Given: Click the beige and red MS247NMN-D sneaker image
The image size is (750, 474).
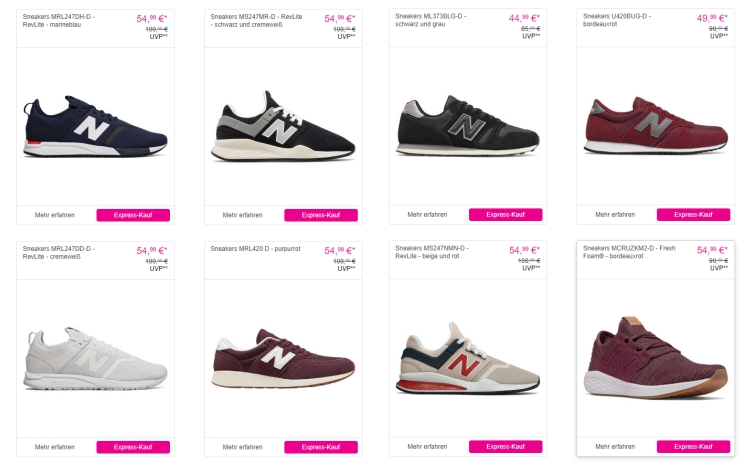Looking at the screenshot, I should [468, 358].
